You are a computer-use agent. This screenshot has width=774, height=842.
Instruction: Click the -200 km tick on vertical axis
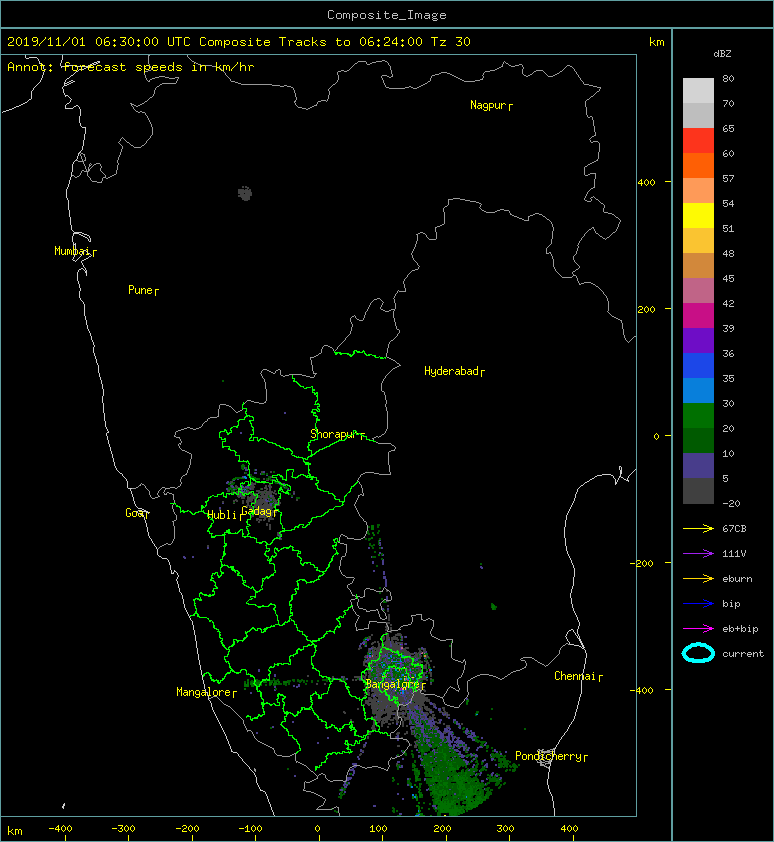643,563
